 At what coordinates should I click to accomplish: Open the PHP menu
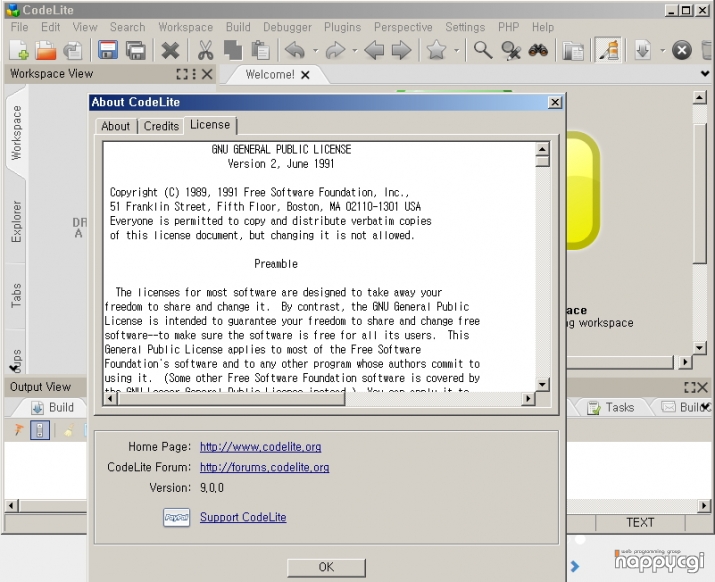tap(508, 27)
